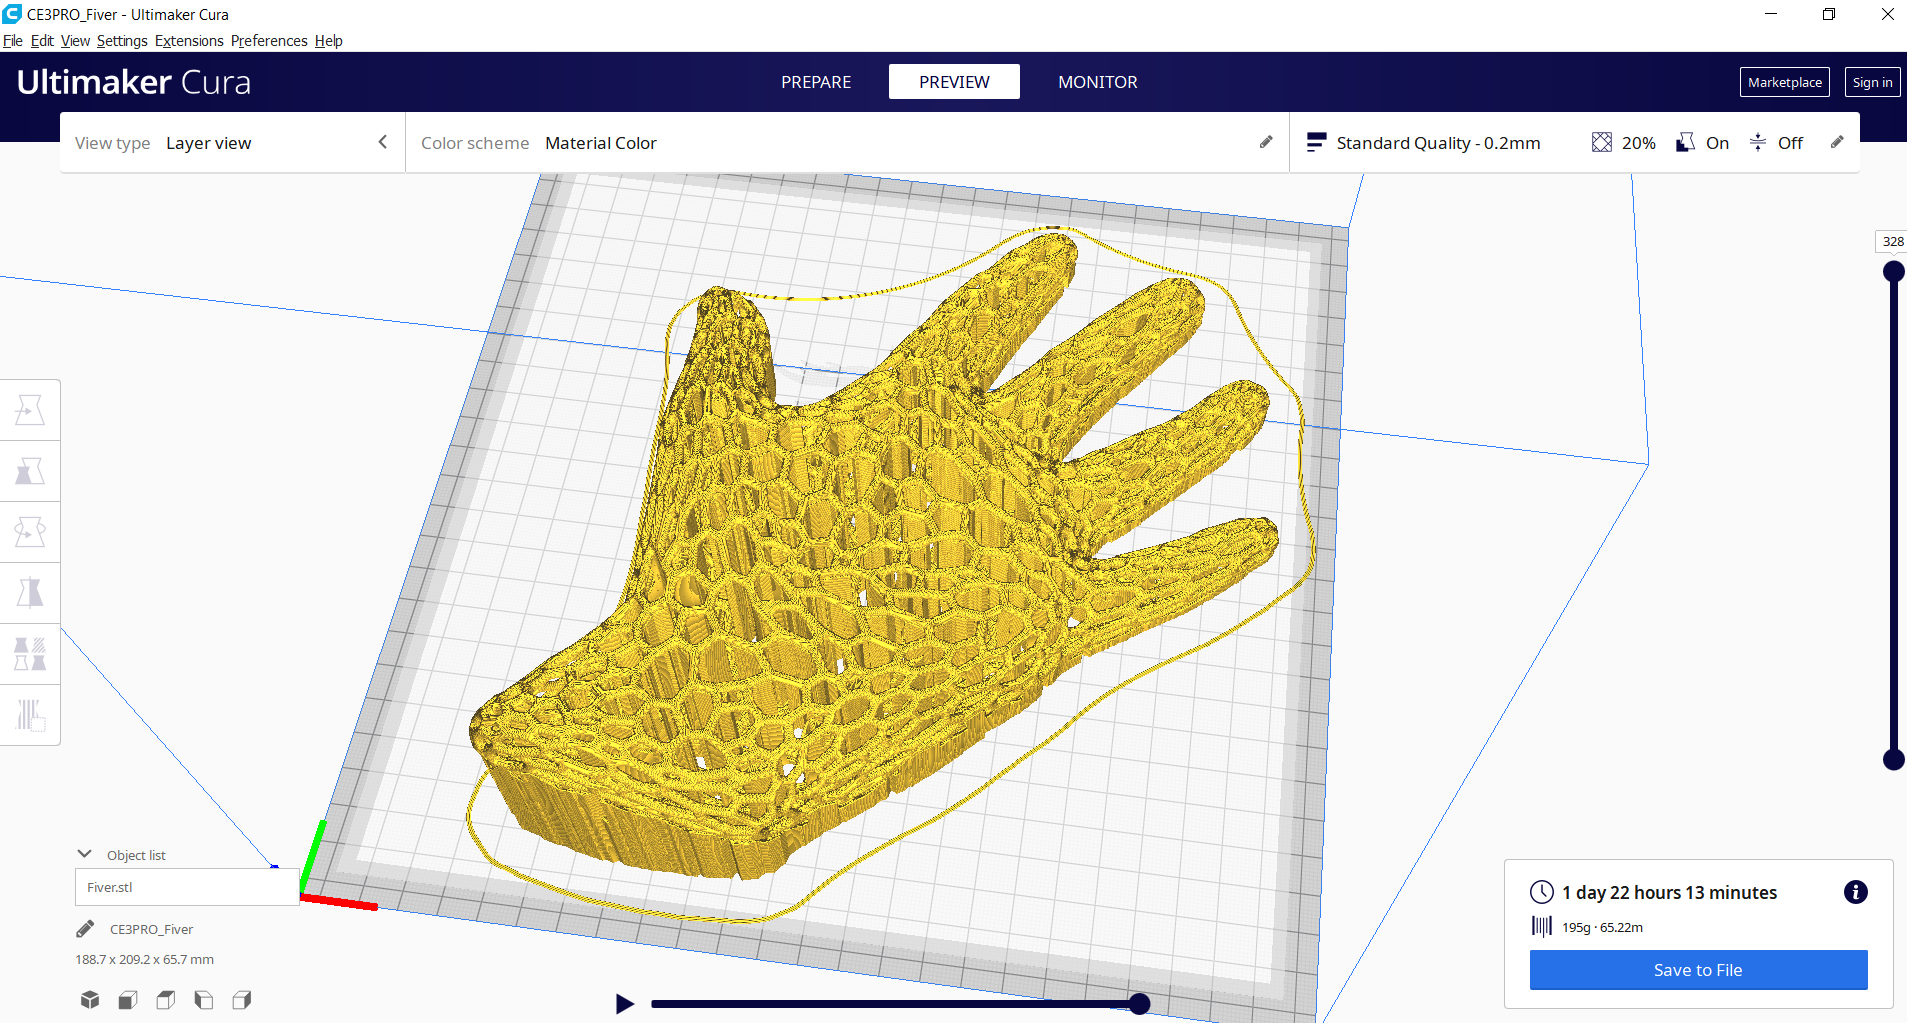Play the layer simulation
The height and width of the screenshot is (1023, 1907).
(x=625, y=1003)
